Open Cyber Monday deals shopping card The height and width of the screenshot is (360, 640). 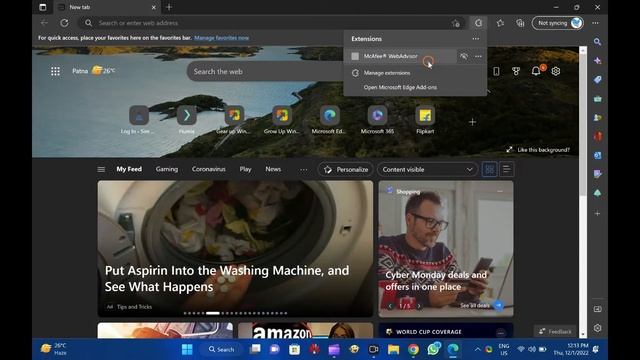[x=446, y=249]
